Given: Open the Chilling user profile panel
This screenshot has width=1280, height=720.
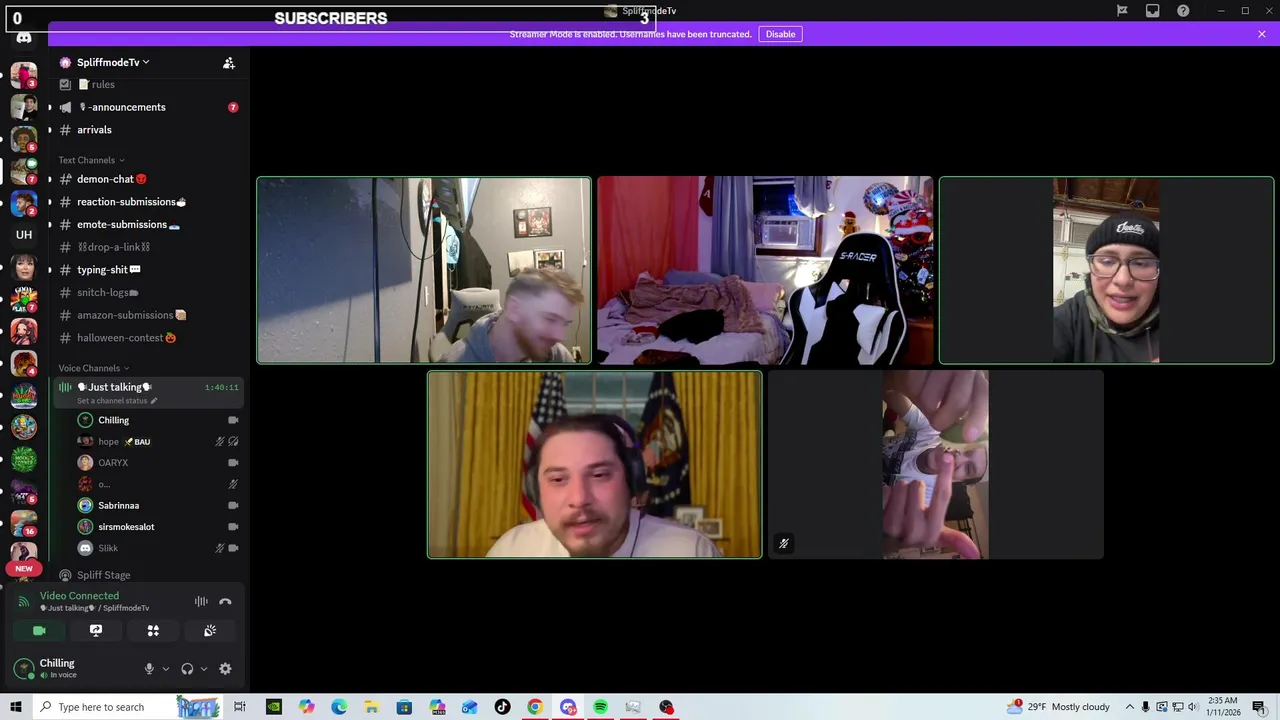Looking at the screenshot, I should click(x=70, y=668).
